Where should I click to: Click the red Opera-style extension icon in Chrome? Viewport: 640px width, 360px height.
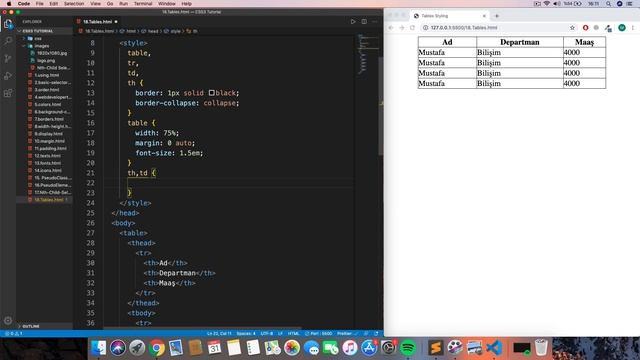pyautogui.click(x=585, y=28)
